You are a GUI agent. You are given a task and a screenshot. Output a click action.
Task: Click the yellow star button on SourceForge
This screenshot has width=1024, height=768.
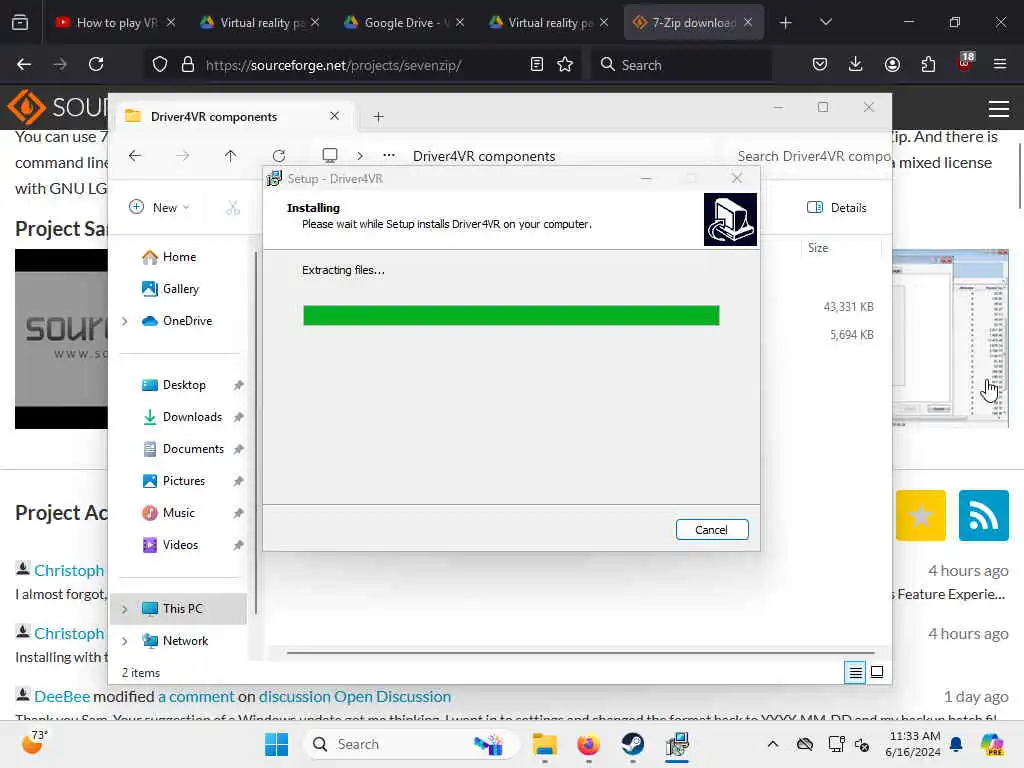(920, 516)
